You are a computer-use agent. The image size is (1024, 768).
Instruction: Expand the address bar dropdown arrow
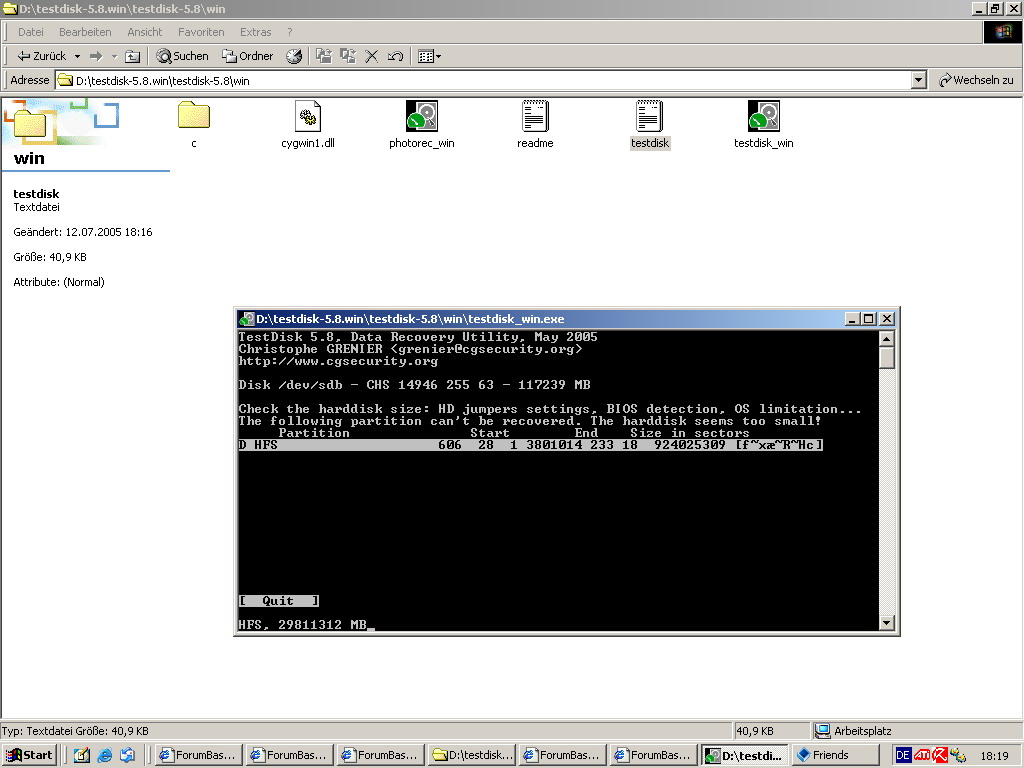[919, 80]
